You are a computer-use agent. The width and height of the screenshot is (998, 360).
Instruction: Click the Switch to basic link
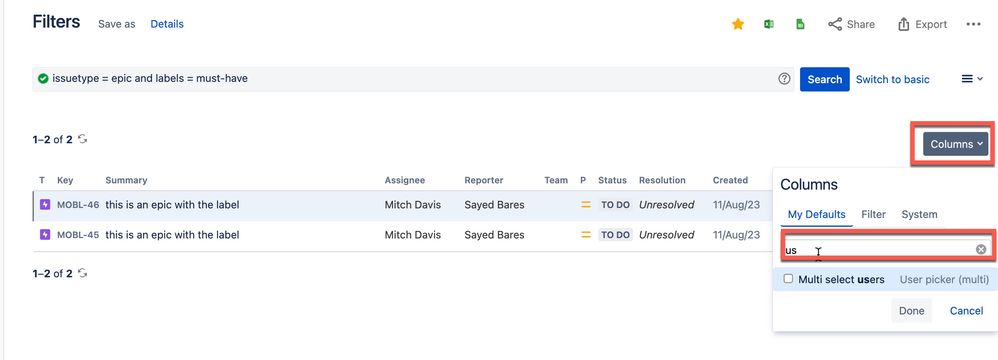tap(892, 80)
